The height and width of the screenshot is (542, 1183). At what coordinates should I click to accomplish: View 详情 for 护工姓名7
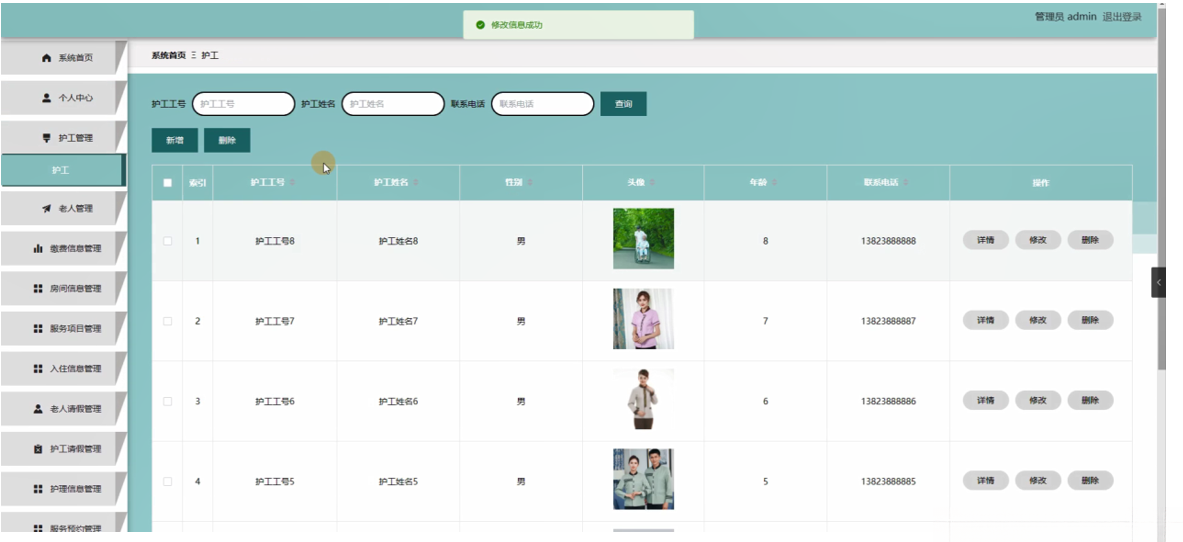(x=985, y=320)
